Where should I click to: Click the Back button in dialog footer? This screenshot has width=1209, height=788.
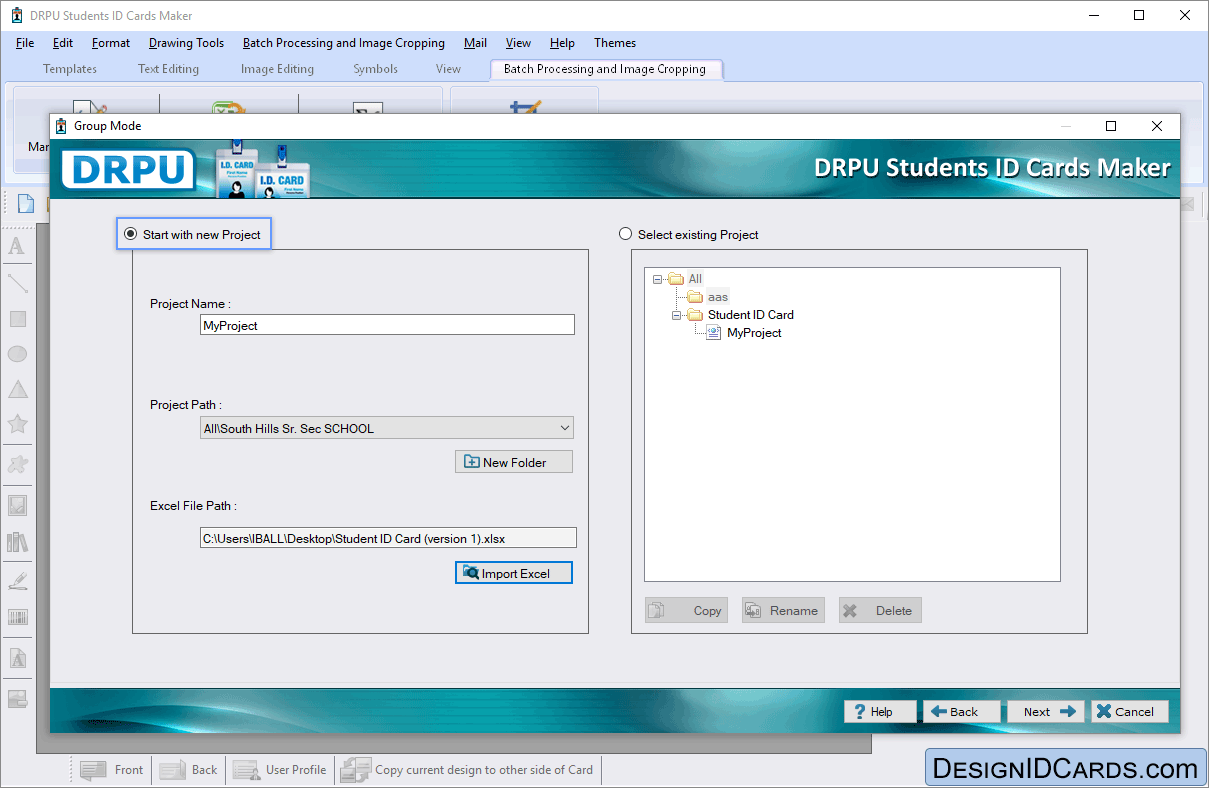tap(961, 712)
